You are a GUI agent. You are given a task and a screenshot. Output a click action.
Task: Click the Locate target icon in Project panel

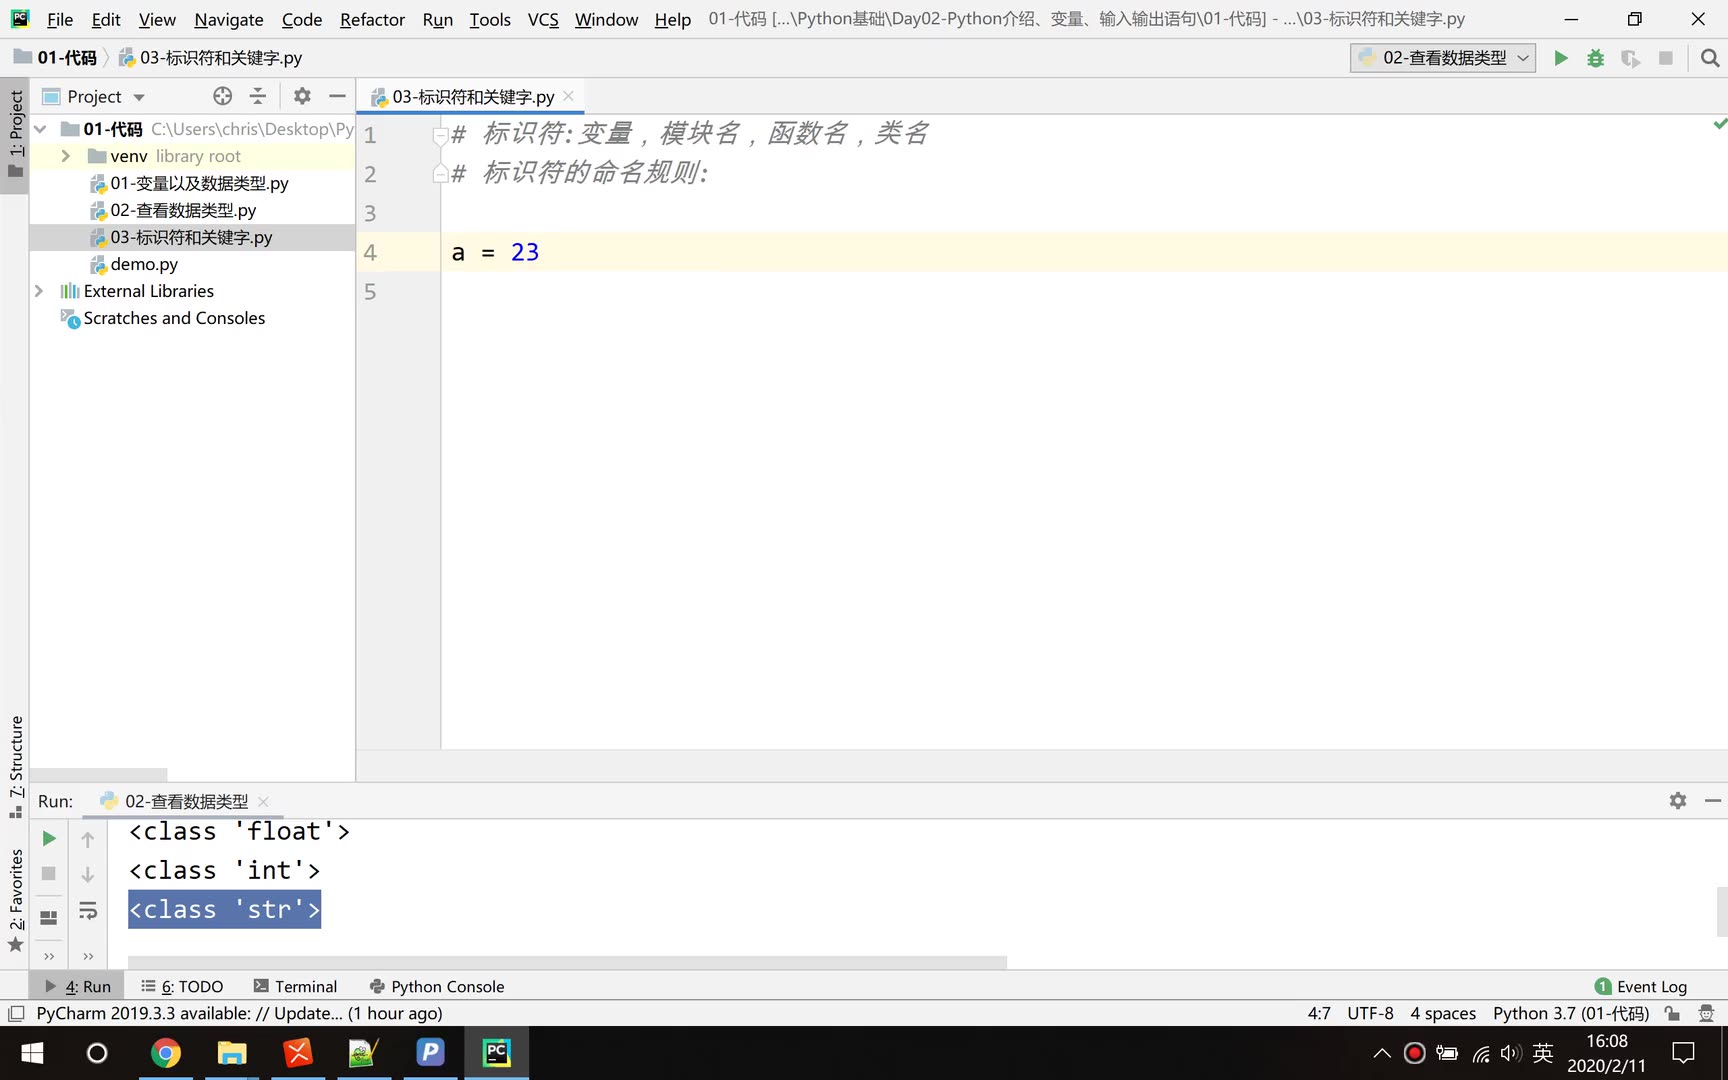pyautogui.click(x=222, y=96)
